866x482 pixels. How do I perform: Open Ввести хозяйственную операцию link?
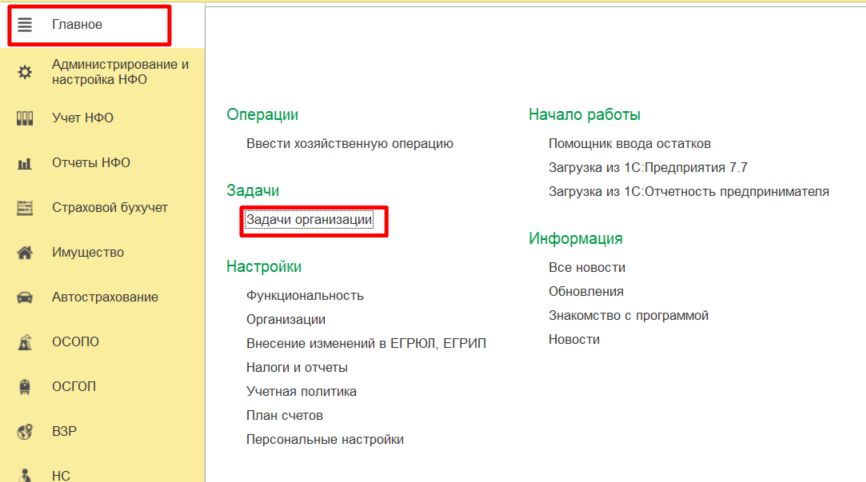coord(349,143)
